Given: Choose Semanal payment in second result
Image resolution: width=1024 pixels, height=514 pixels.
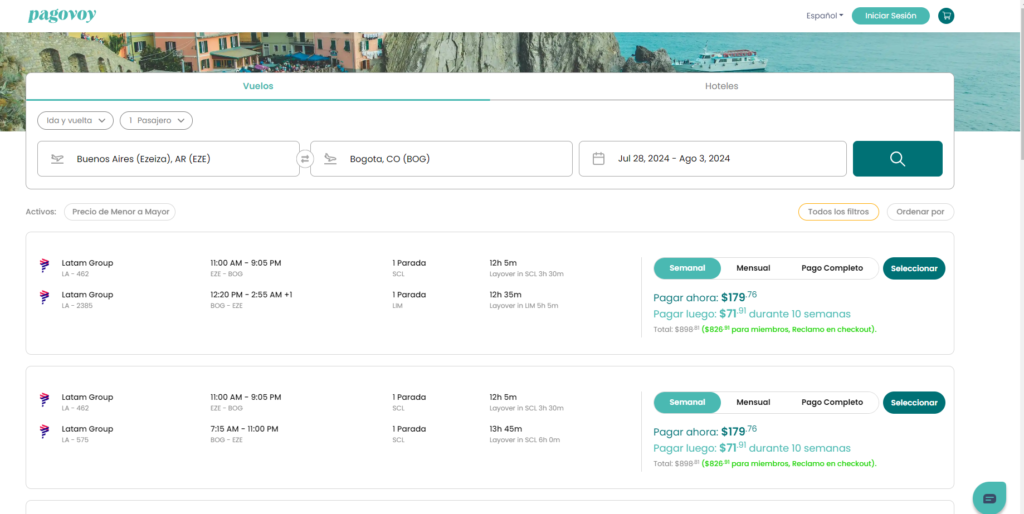Looking at the screenshot, I should [x=687, y=402].
